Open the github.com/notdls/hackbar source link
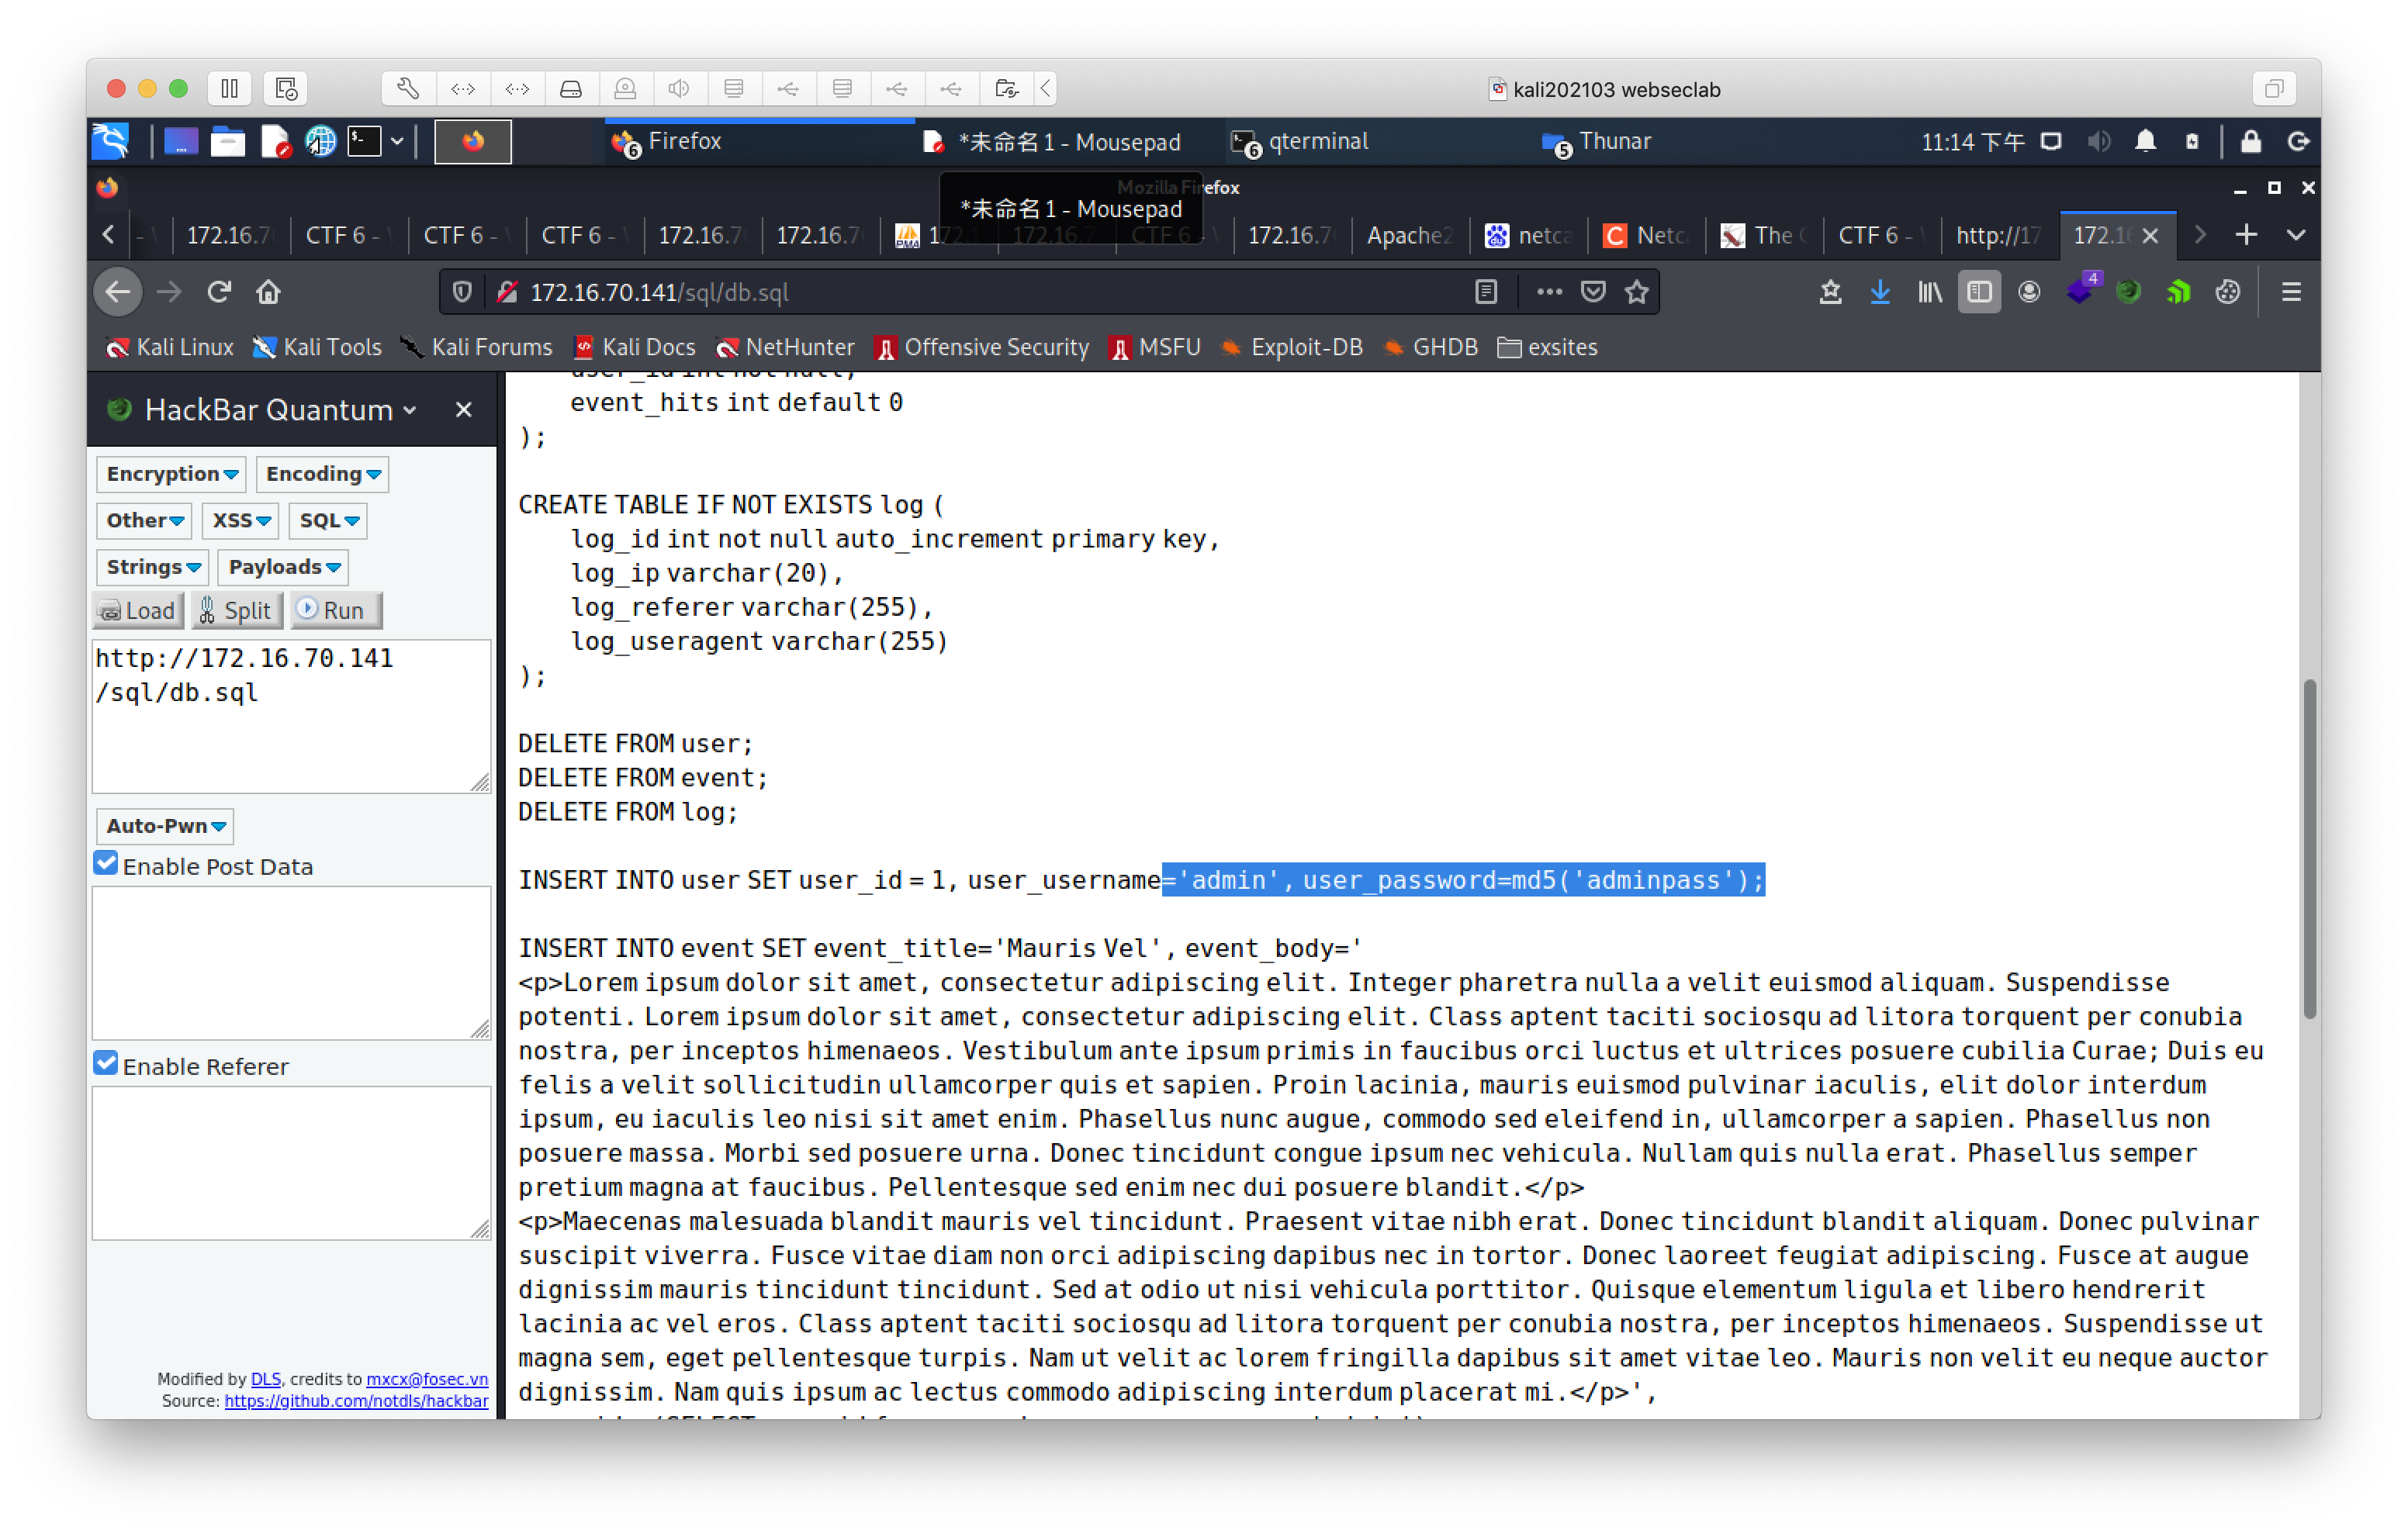This screenshot has height=1534, width=2408. tap(356, 1401)
